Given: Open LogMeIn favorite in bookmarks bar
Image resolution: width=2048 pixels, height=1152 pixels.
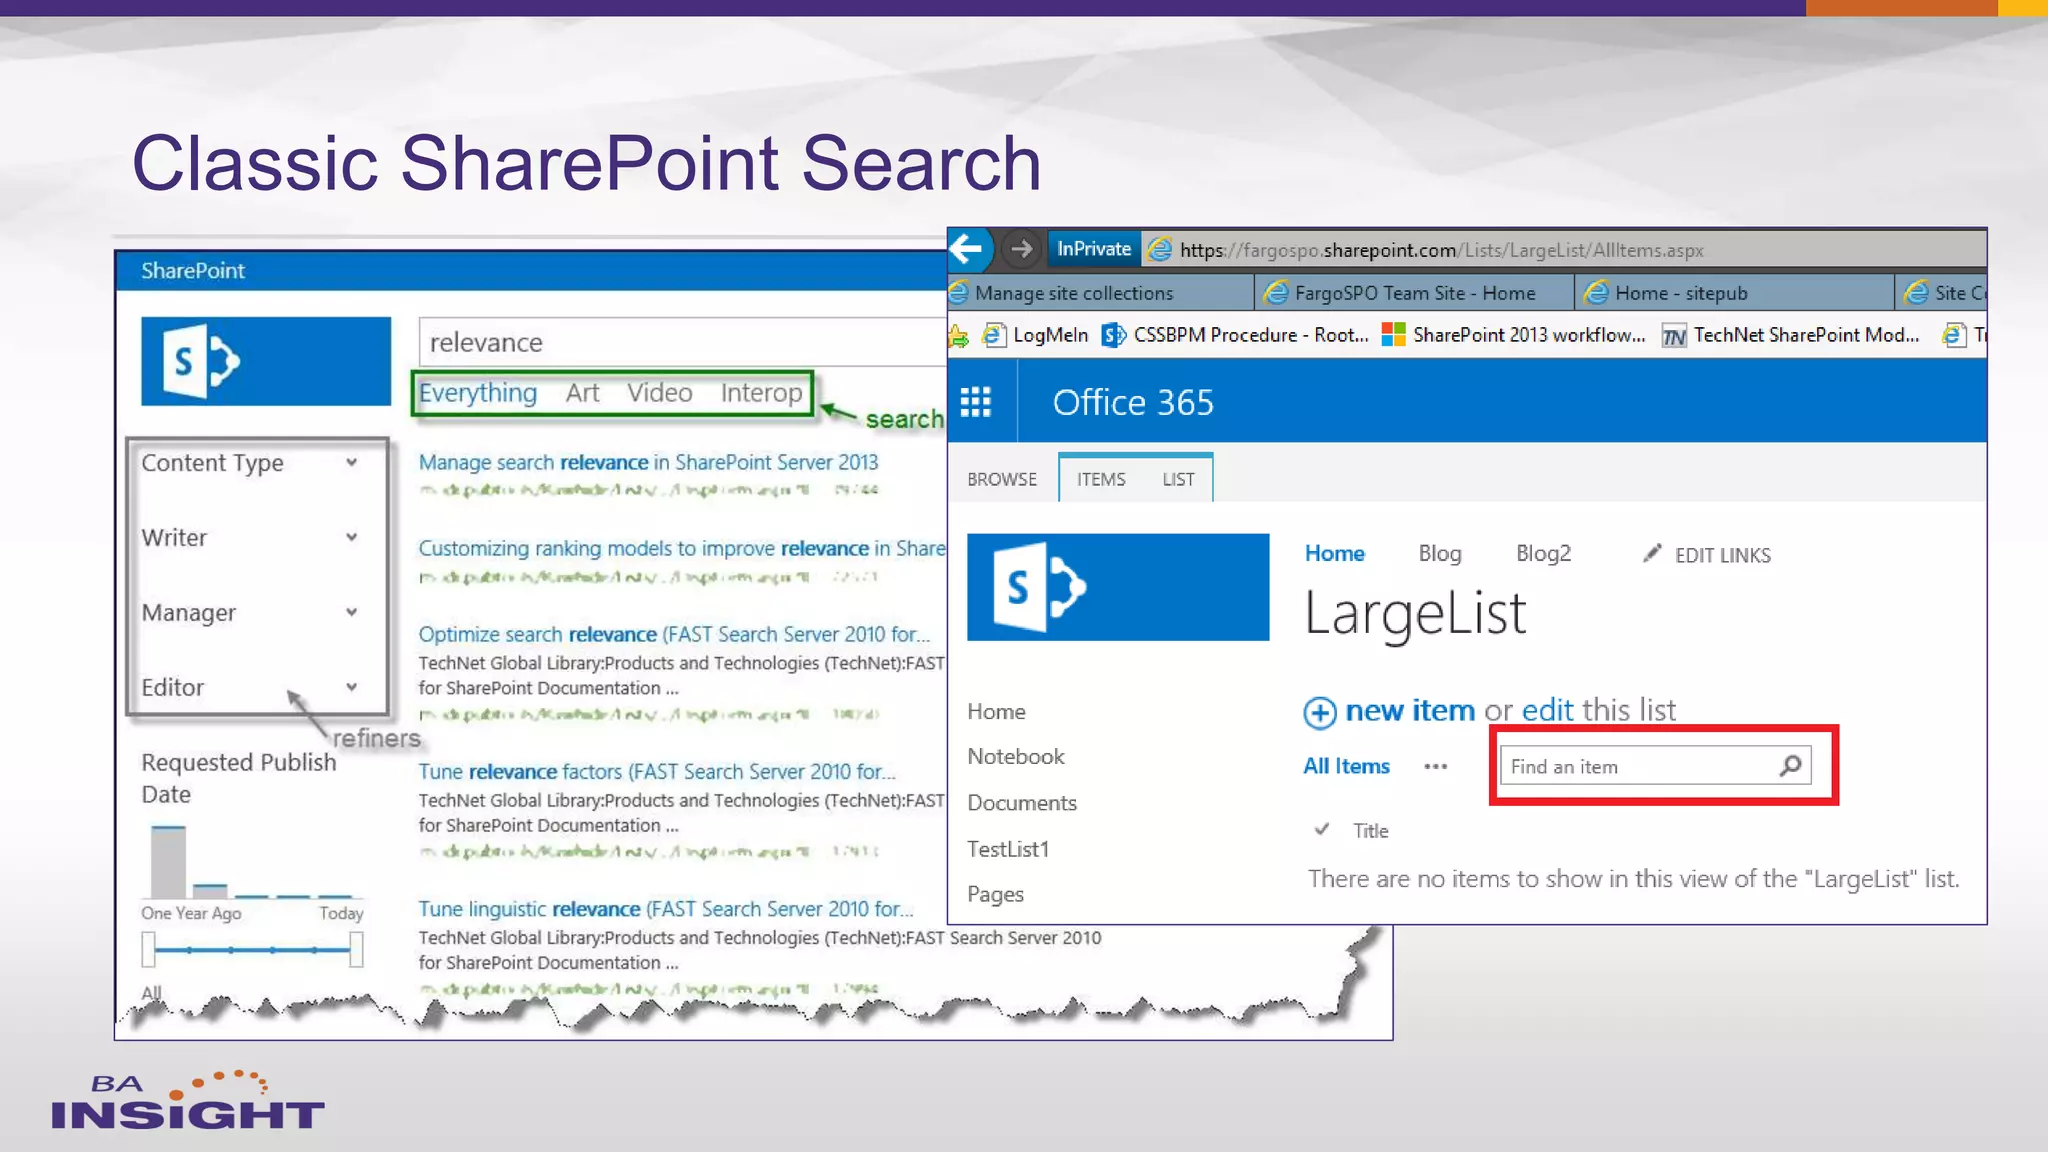Looking at the screenshot, I should (1037, 335).
